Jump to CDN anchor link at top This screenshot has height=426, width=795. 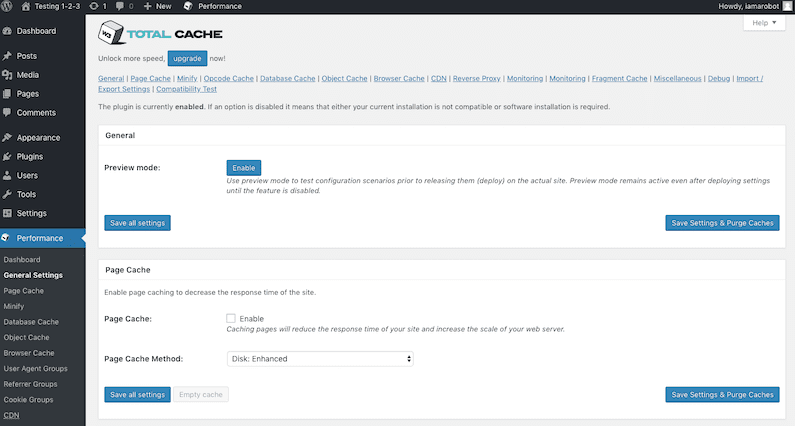[439, 79]
